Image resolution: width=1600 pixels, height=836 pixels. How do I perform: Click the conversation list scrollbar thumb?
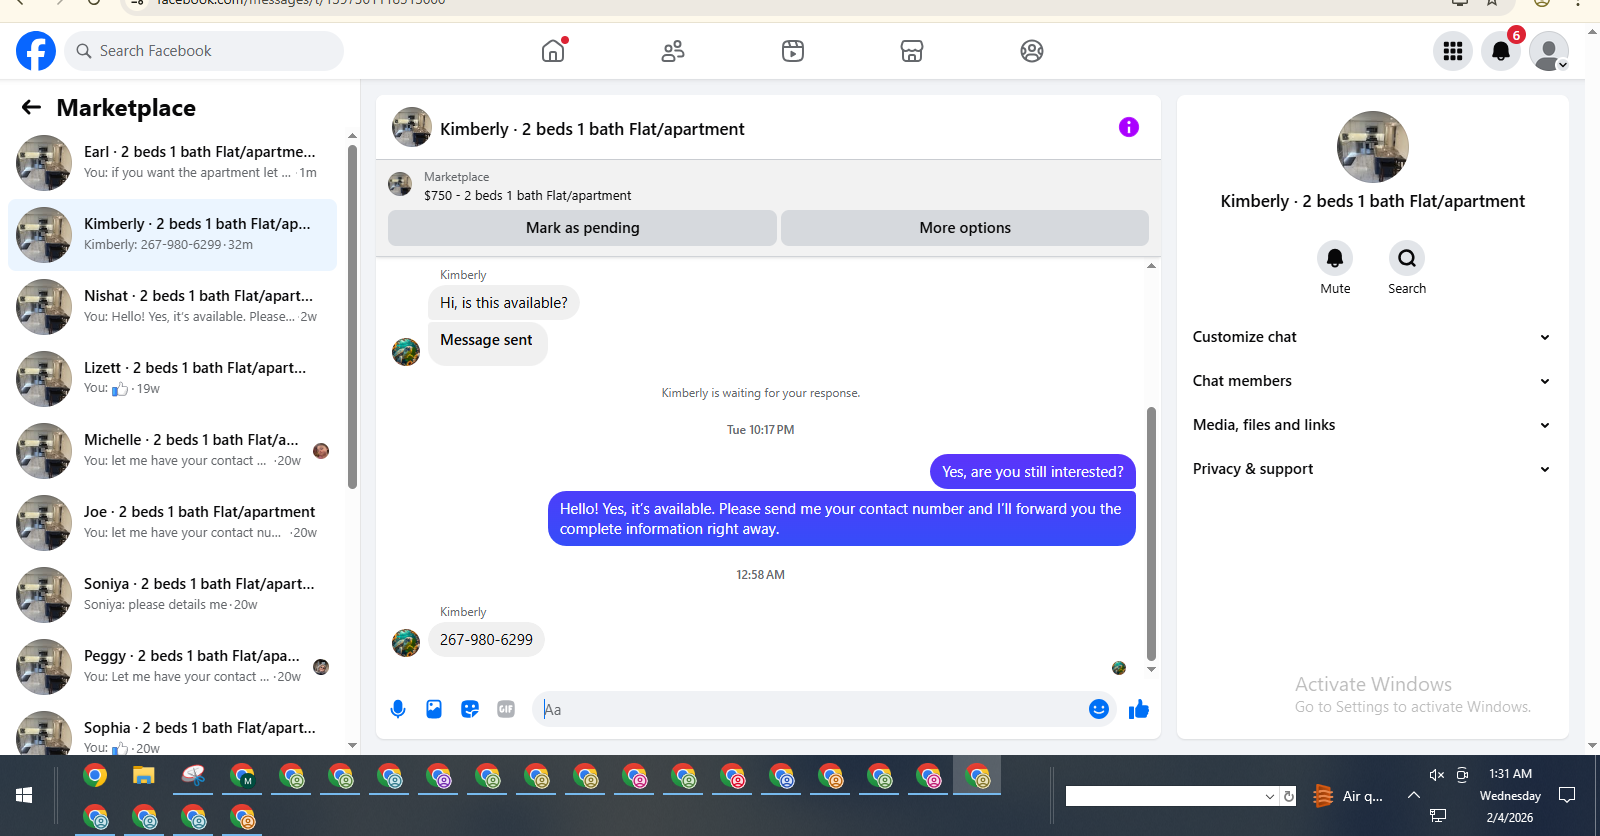coord(352,317)
